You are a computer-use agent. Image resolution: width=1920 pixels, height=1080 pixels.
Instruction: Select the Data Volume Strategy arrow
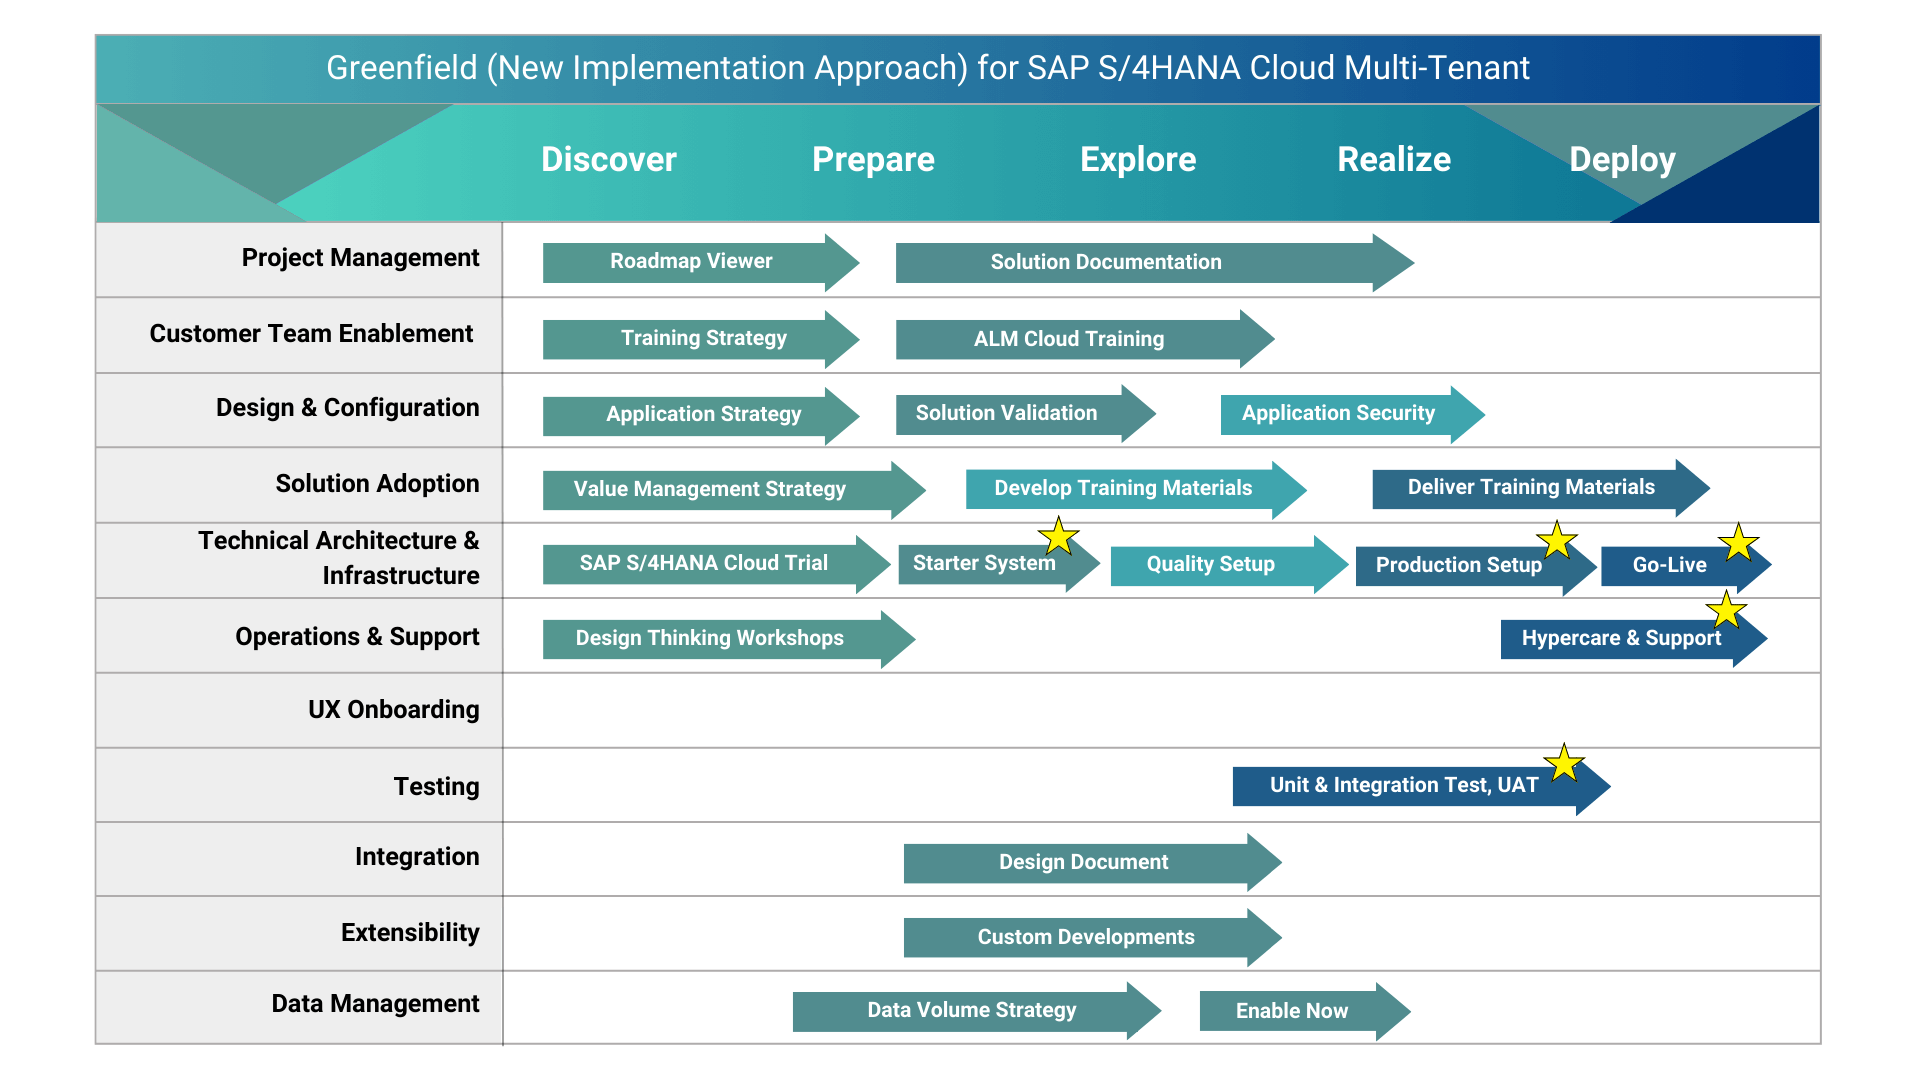[x=976, y=1011]
